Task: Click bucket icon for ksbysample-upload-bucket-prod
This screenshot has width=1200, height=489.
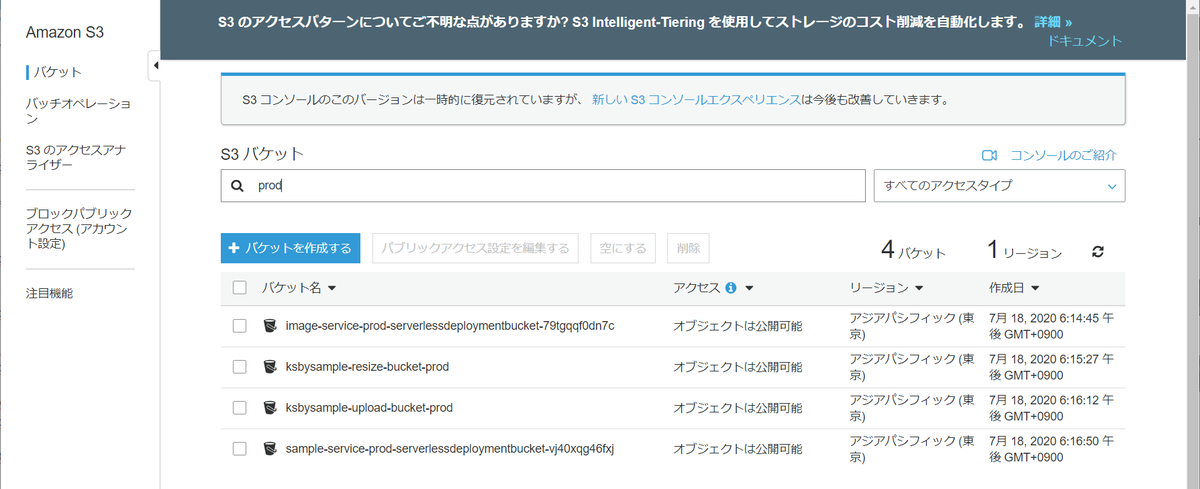Action: point(269,408)
